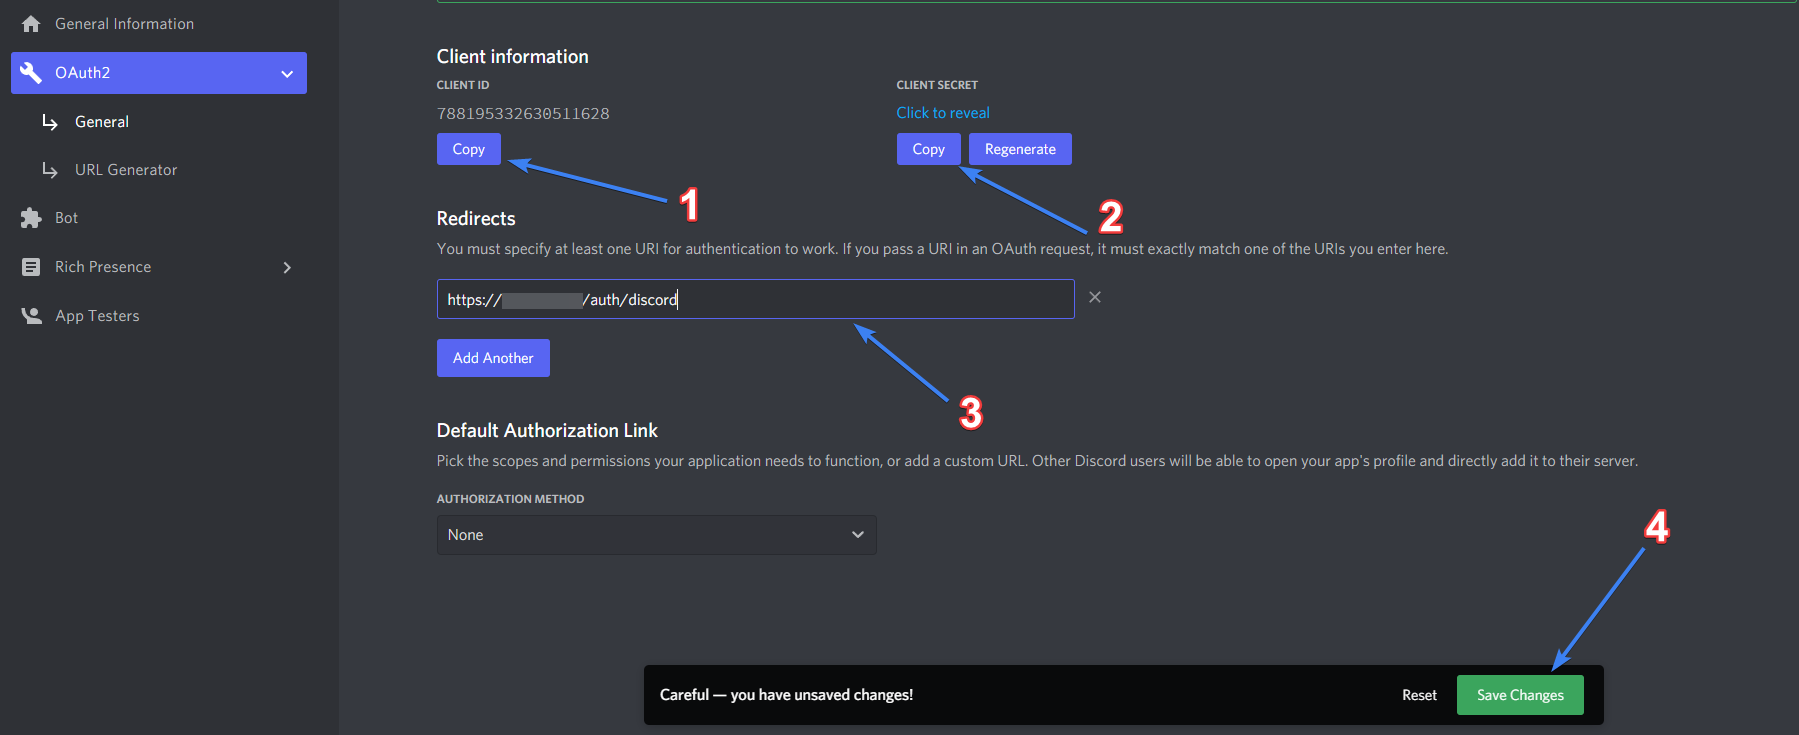Reset the unsaved changes
The image size is (1799, 735).
pyautogui.click(x=1419, y=695)
